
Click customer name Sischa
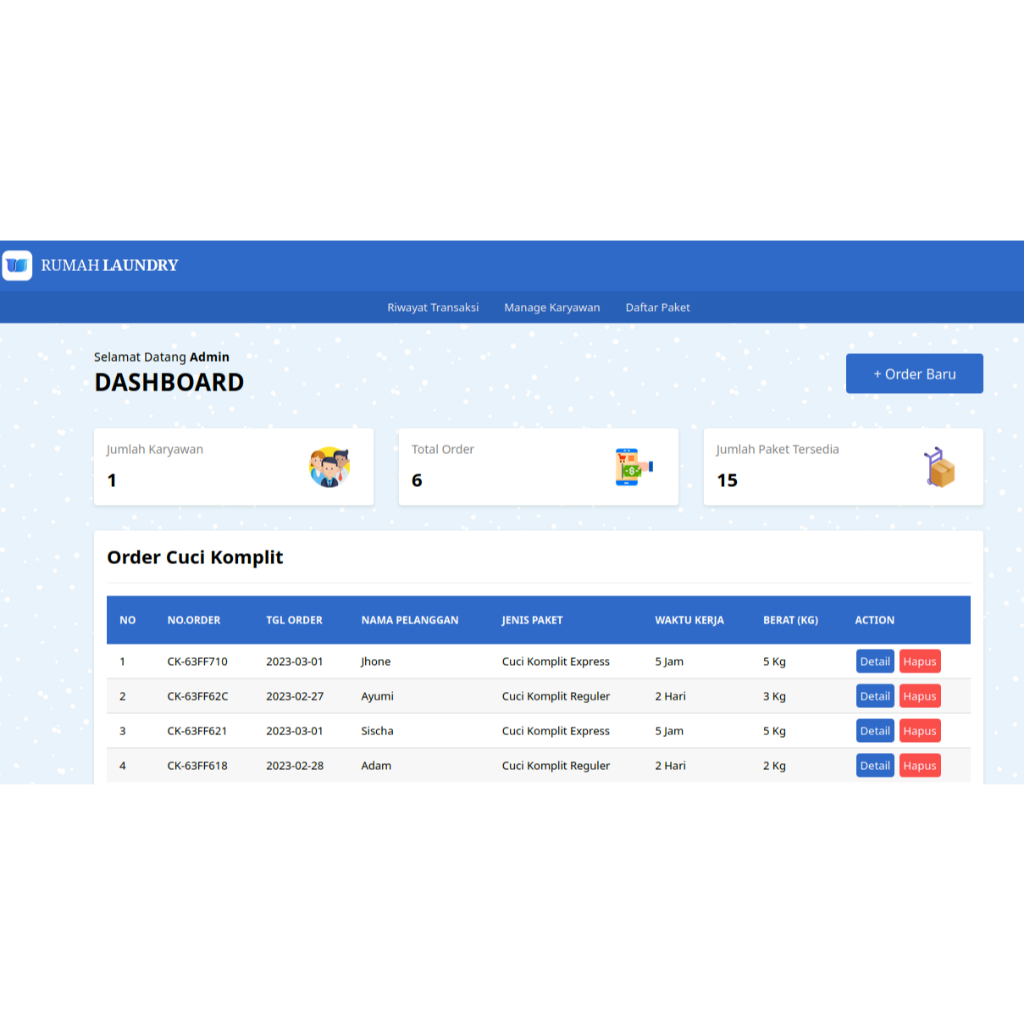point(377,731)
